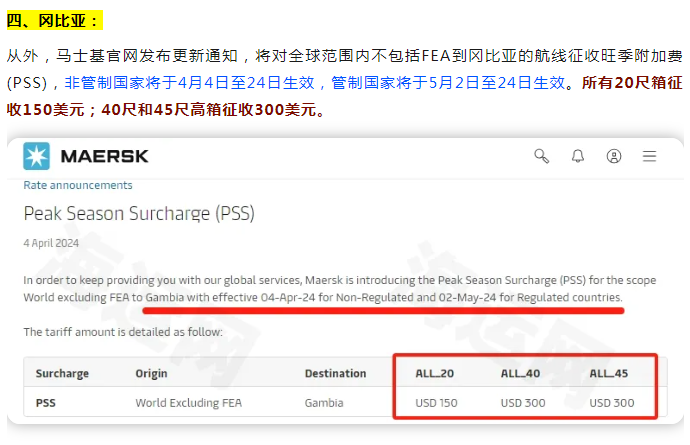
Task: Click the PSS row label cell
Action: point(46,403)
